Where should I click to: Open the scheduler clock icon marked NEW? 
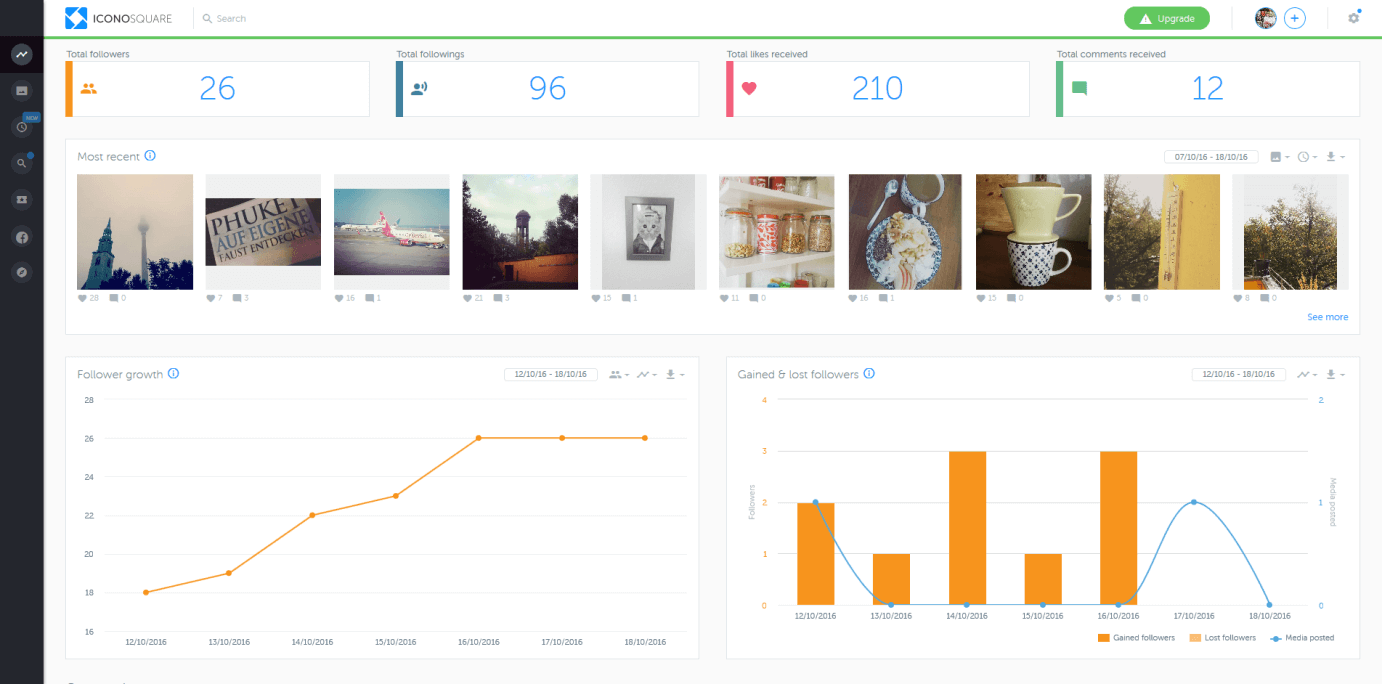point(21,127)
